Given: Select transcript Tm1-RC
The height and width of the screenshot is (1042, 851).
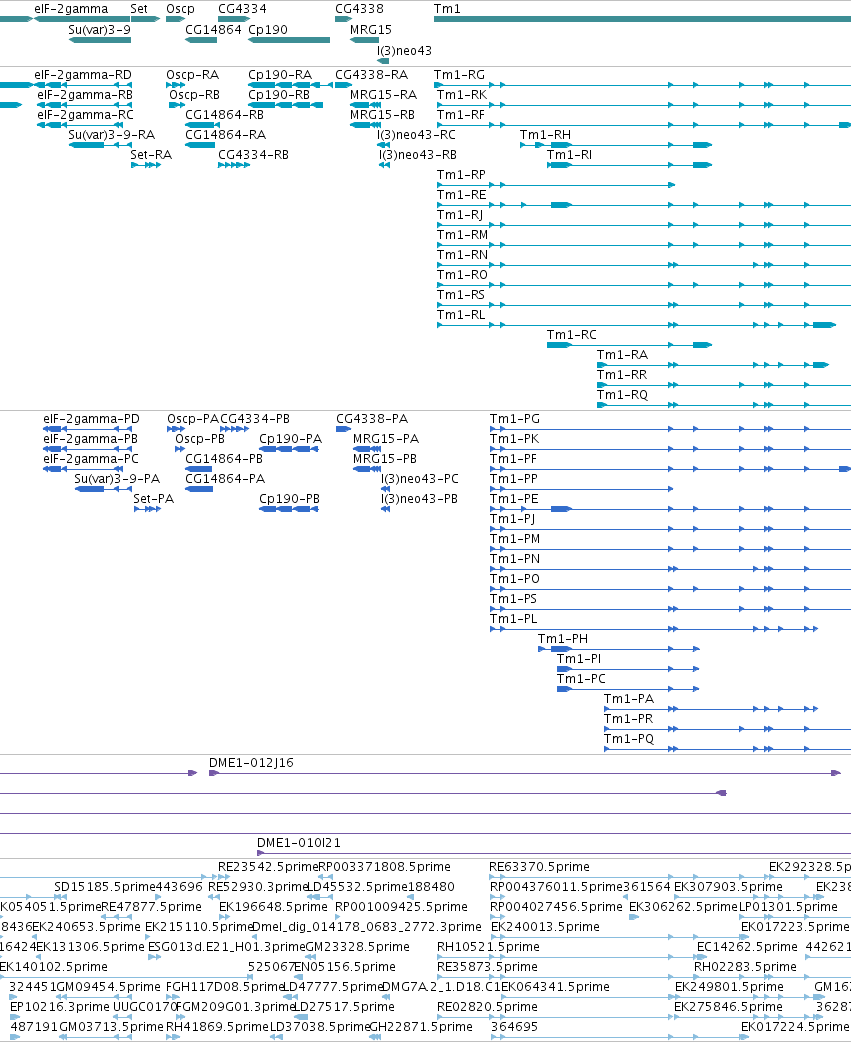Looking at the screenshot, I should click(x=571, y=335).
